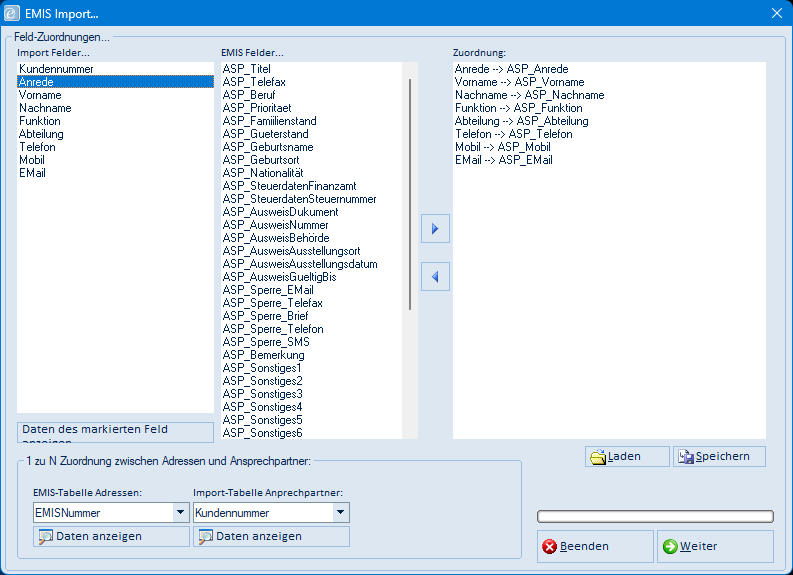
Task: Select ASP_Sperre_Telefax entry
Action: point(312,303)
